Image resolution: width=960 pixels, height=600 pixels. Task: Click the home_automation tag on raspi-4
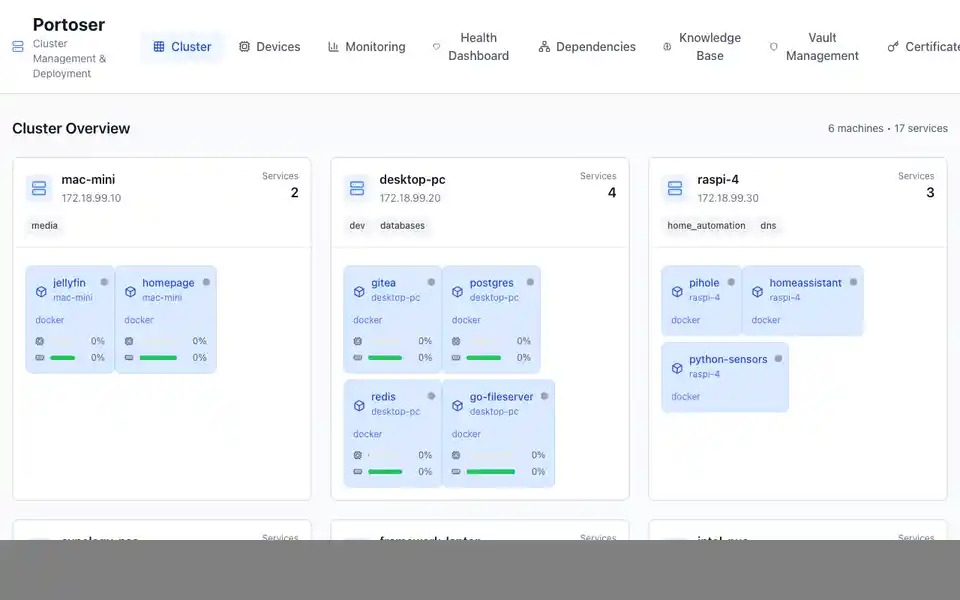(707, 225)
